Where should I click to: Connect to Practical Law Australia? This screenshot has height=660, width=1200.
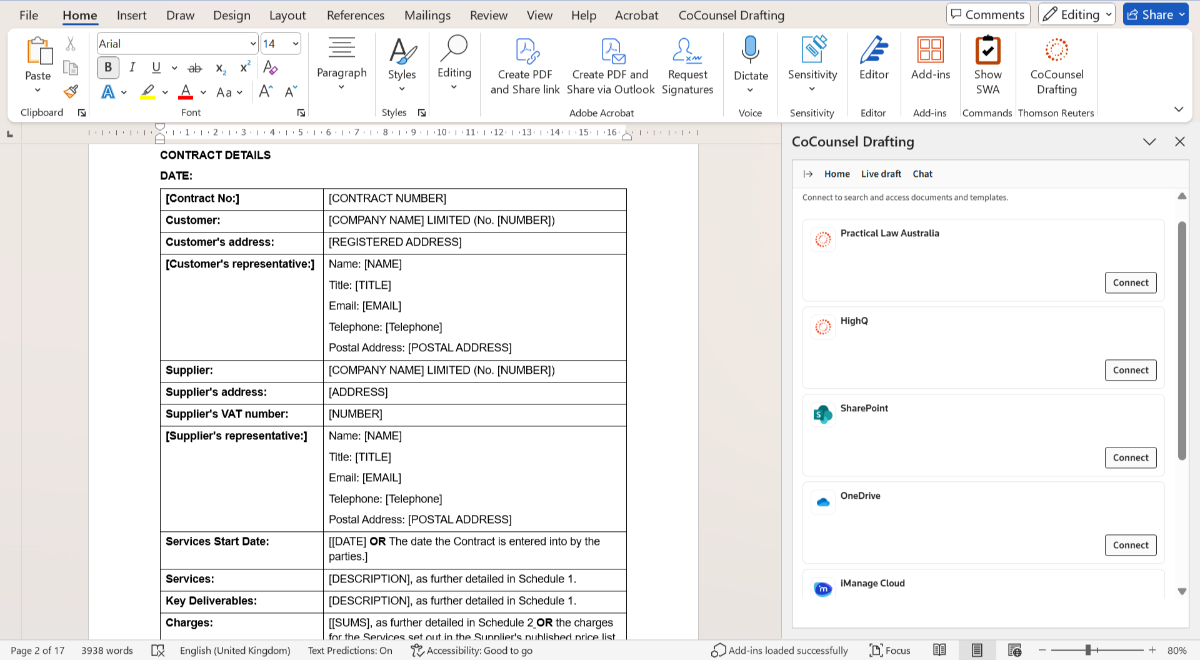tap(1130, 283)
